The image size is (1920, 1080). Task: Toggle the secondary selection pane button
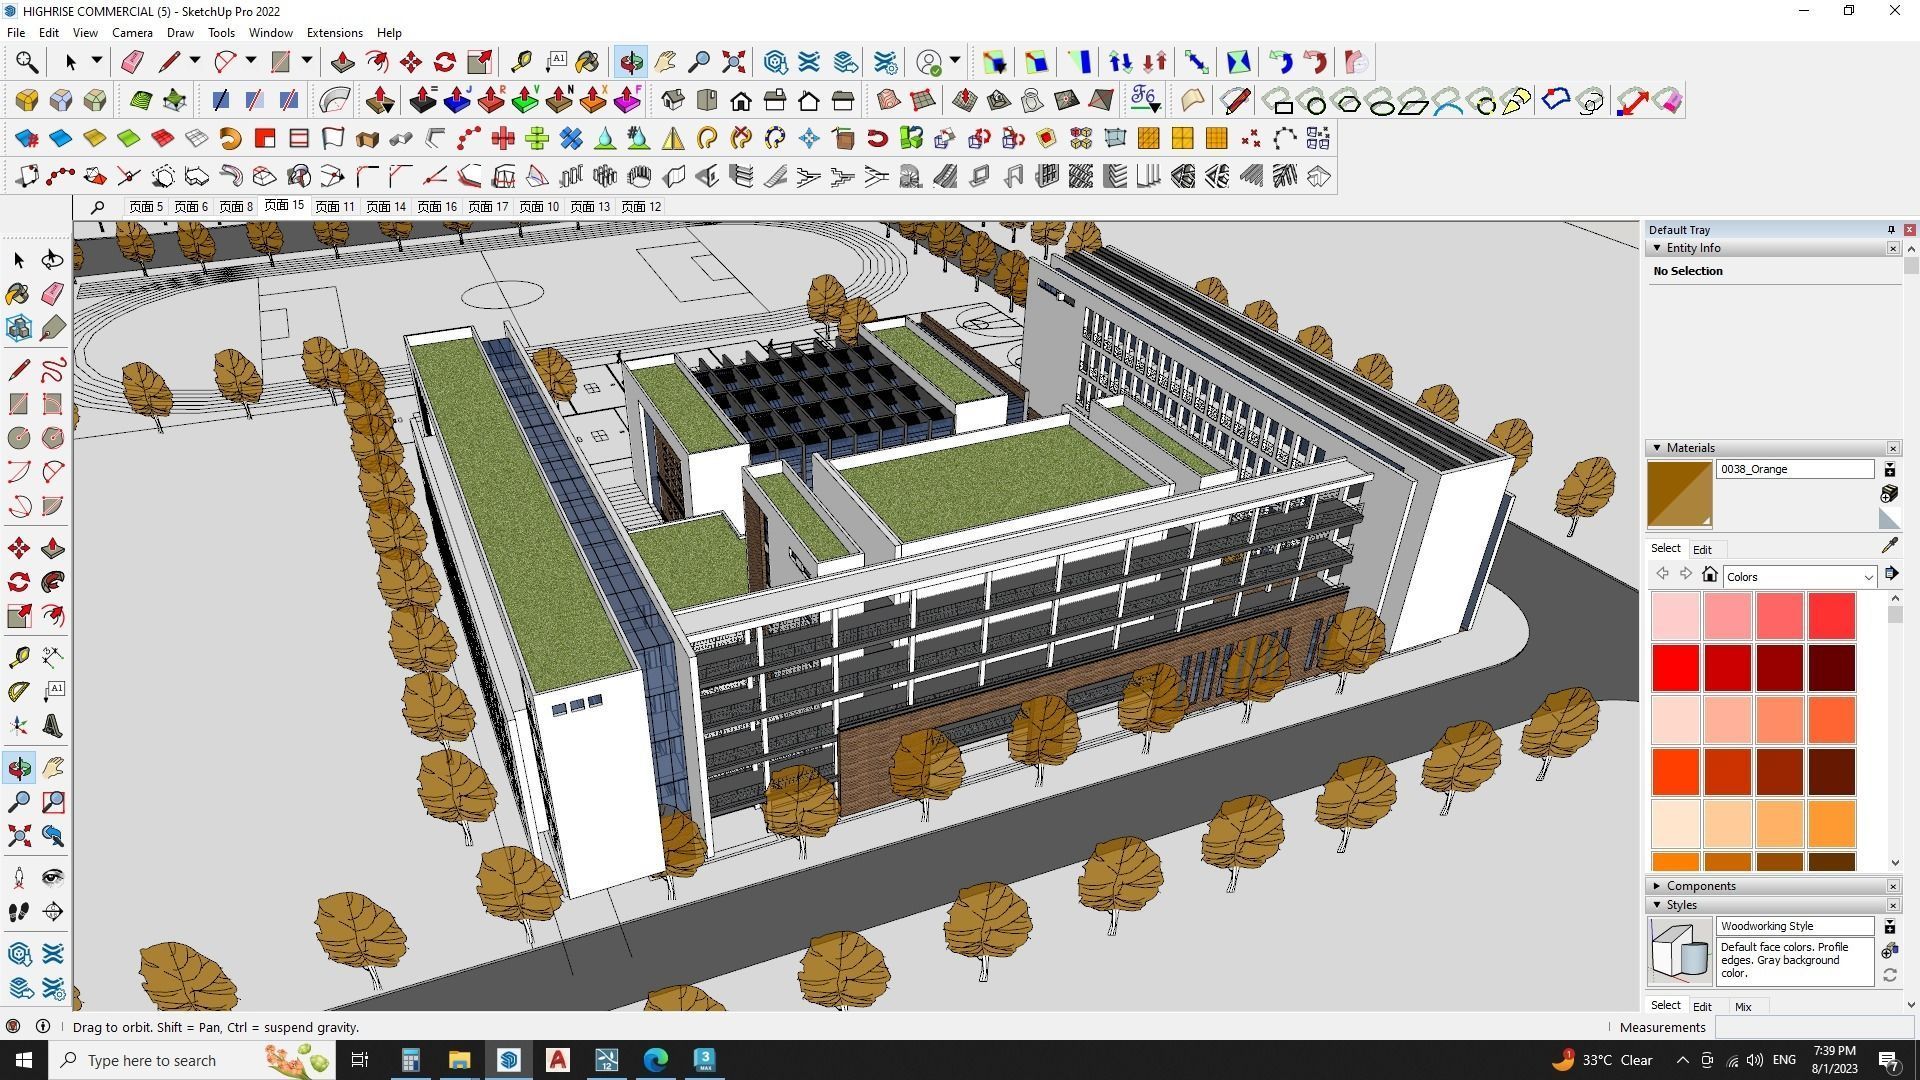(1890, 469)
